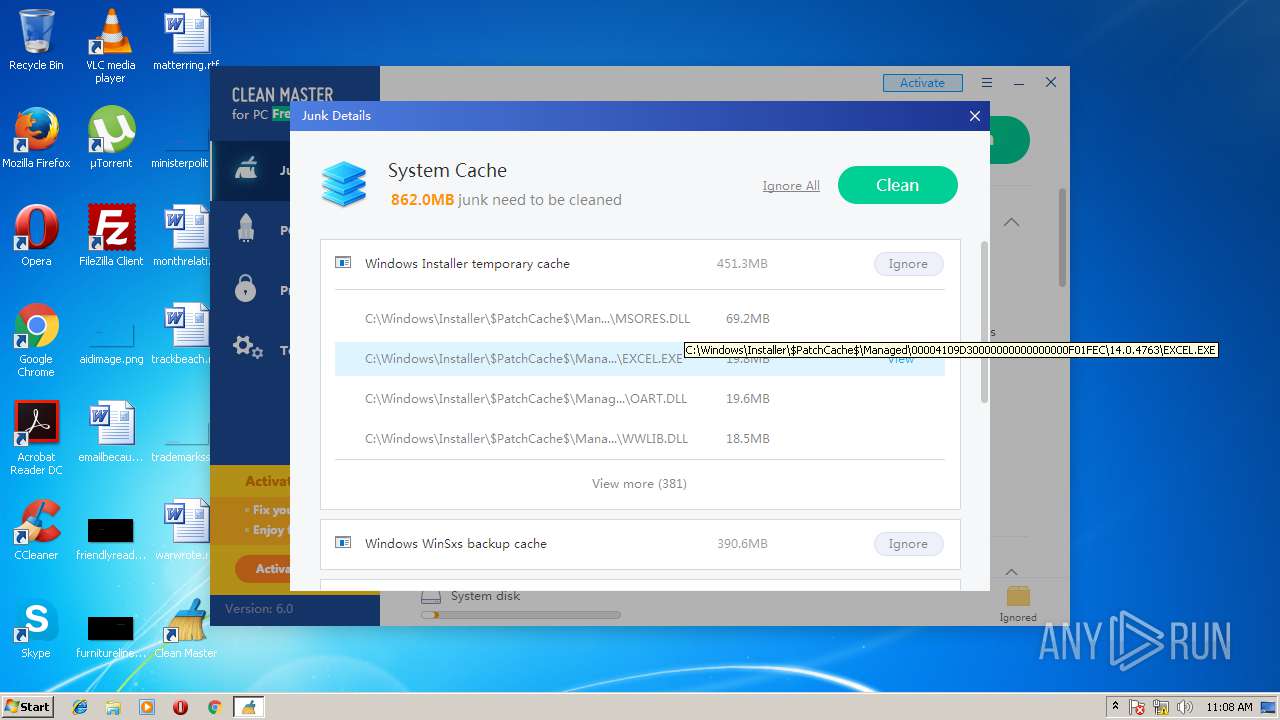Click the 862.0MB junk size text
This screenshot has width=1280, height=720.
pyautogui.click(x=422, y=200)
